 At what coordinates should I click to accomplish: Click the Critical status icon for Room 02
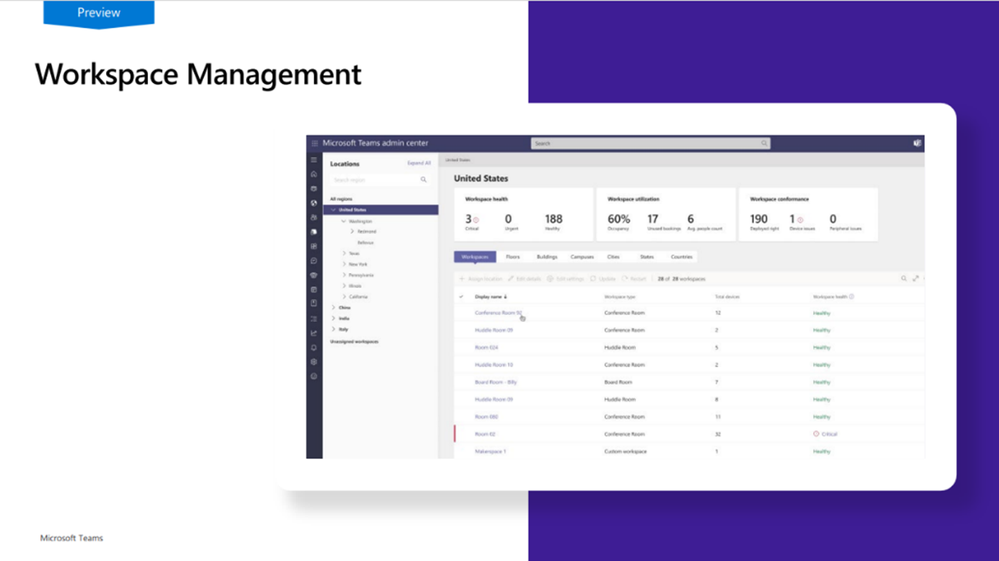[x=816, y=434]
